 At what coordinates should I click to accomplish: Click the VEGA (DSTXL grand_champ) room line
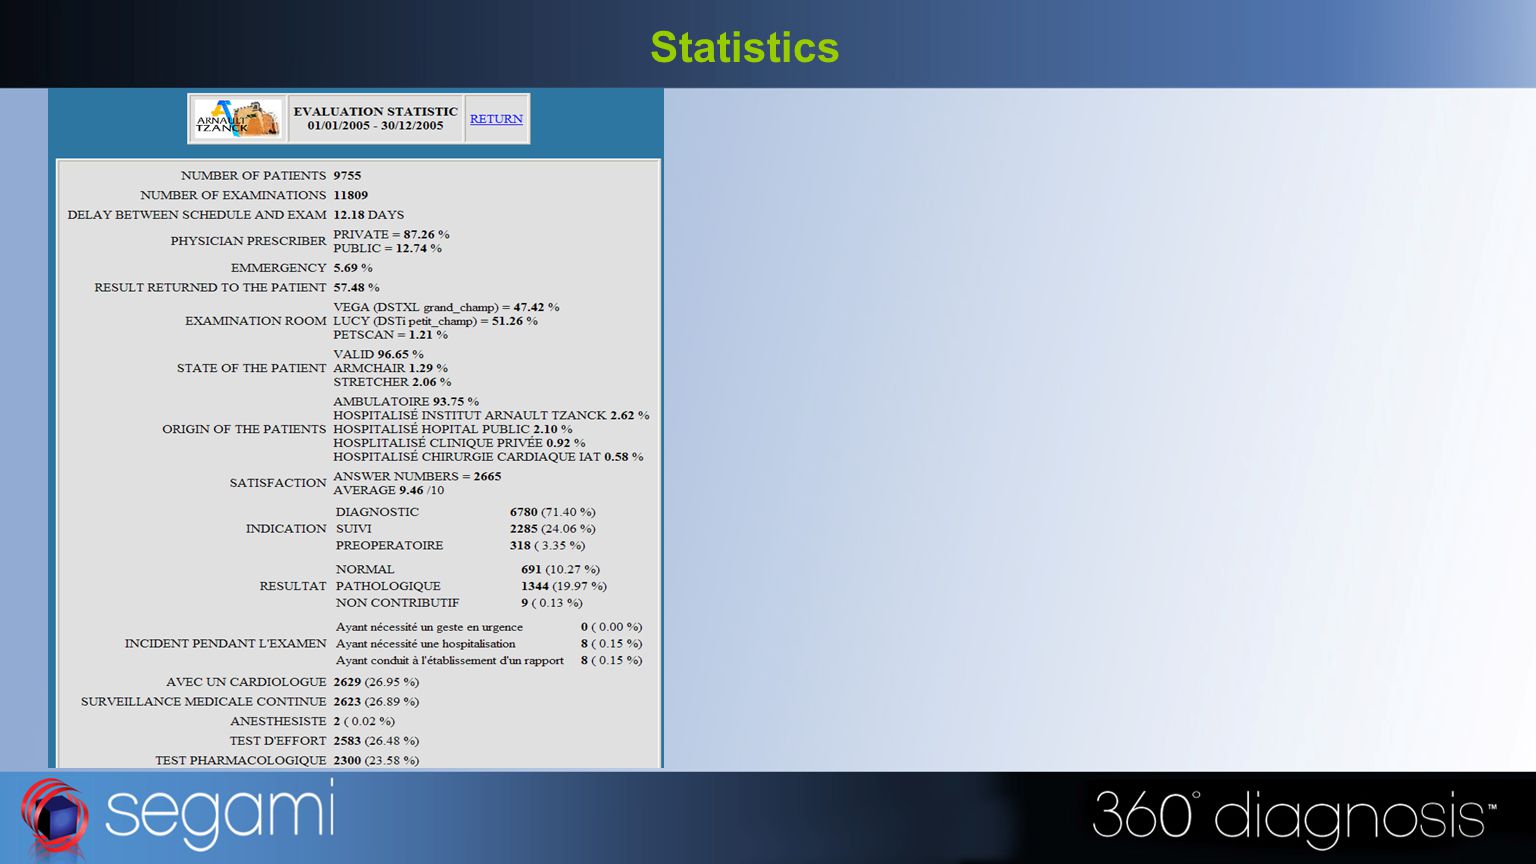click(x=446, y=307)
